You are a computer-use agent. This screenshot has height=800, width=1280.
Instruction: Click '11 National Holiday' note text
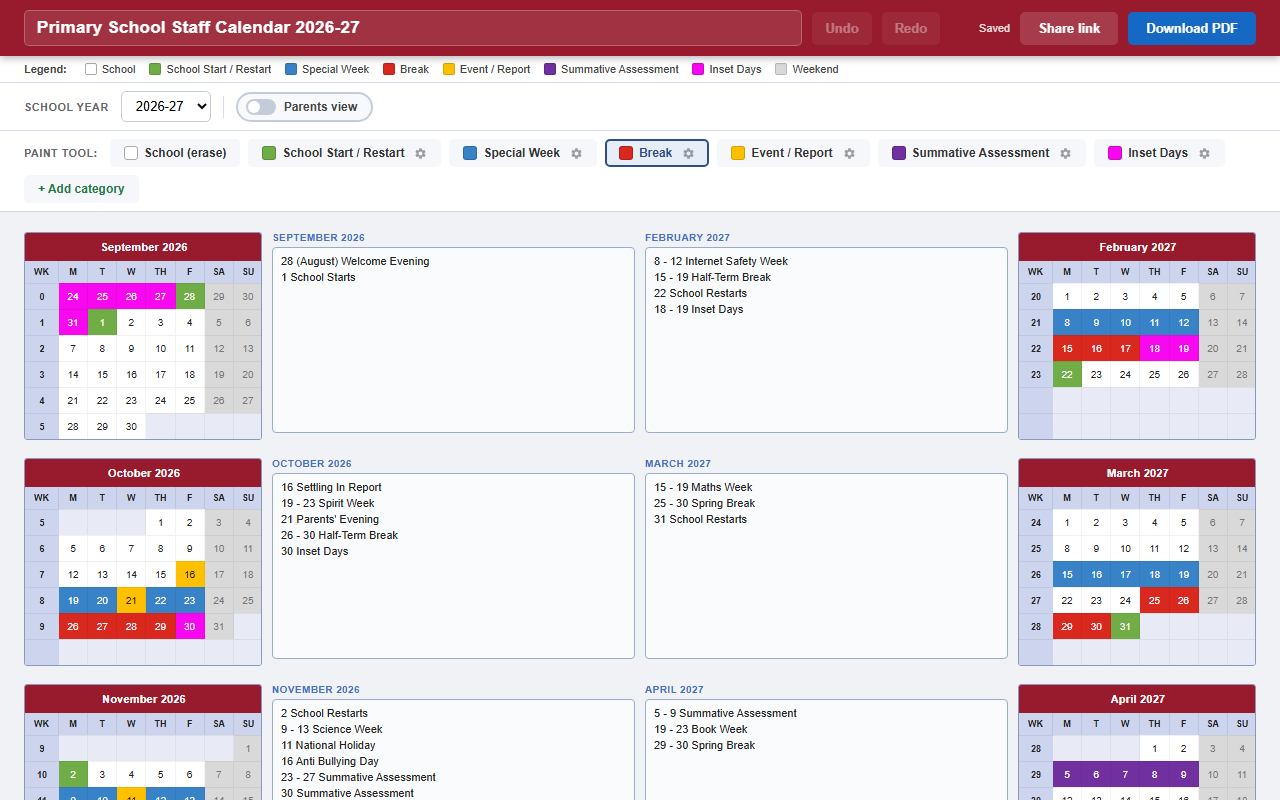point(328,745)
